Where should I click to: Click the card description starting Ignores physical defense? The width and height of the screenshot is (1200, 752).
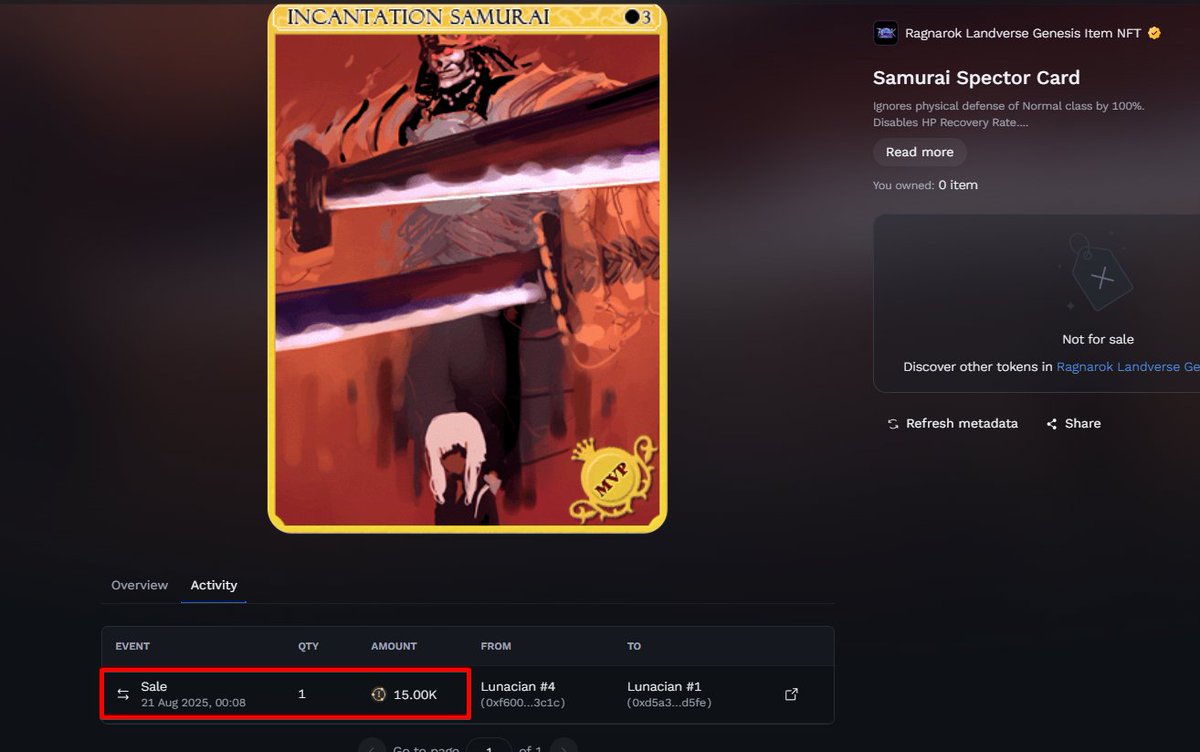(1008, 114)
